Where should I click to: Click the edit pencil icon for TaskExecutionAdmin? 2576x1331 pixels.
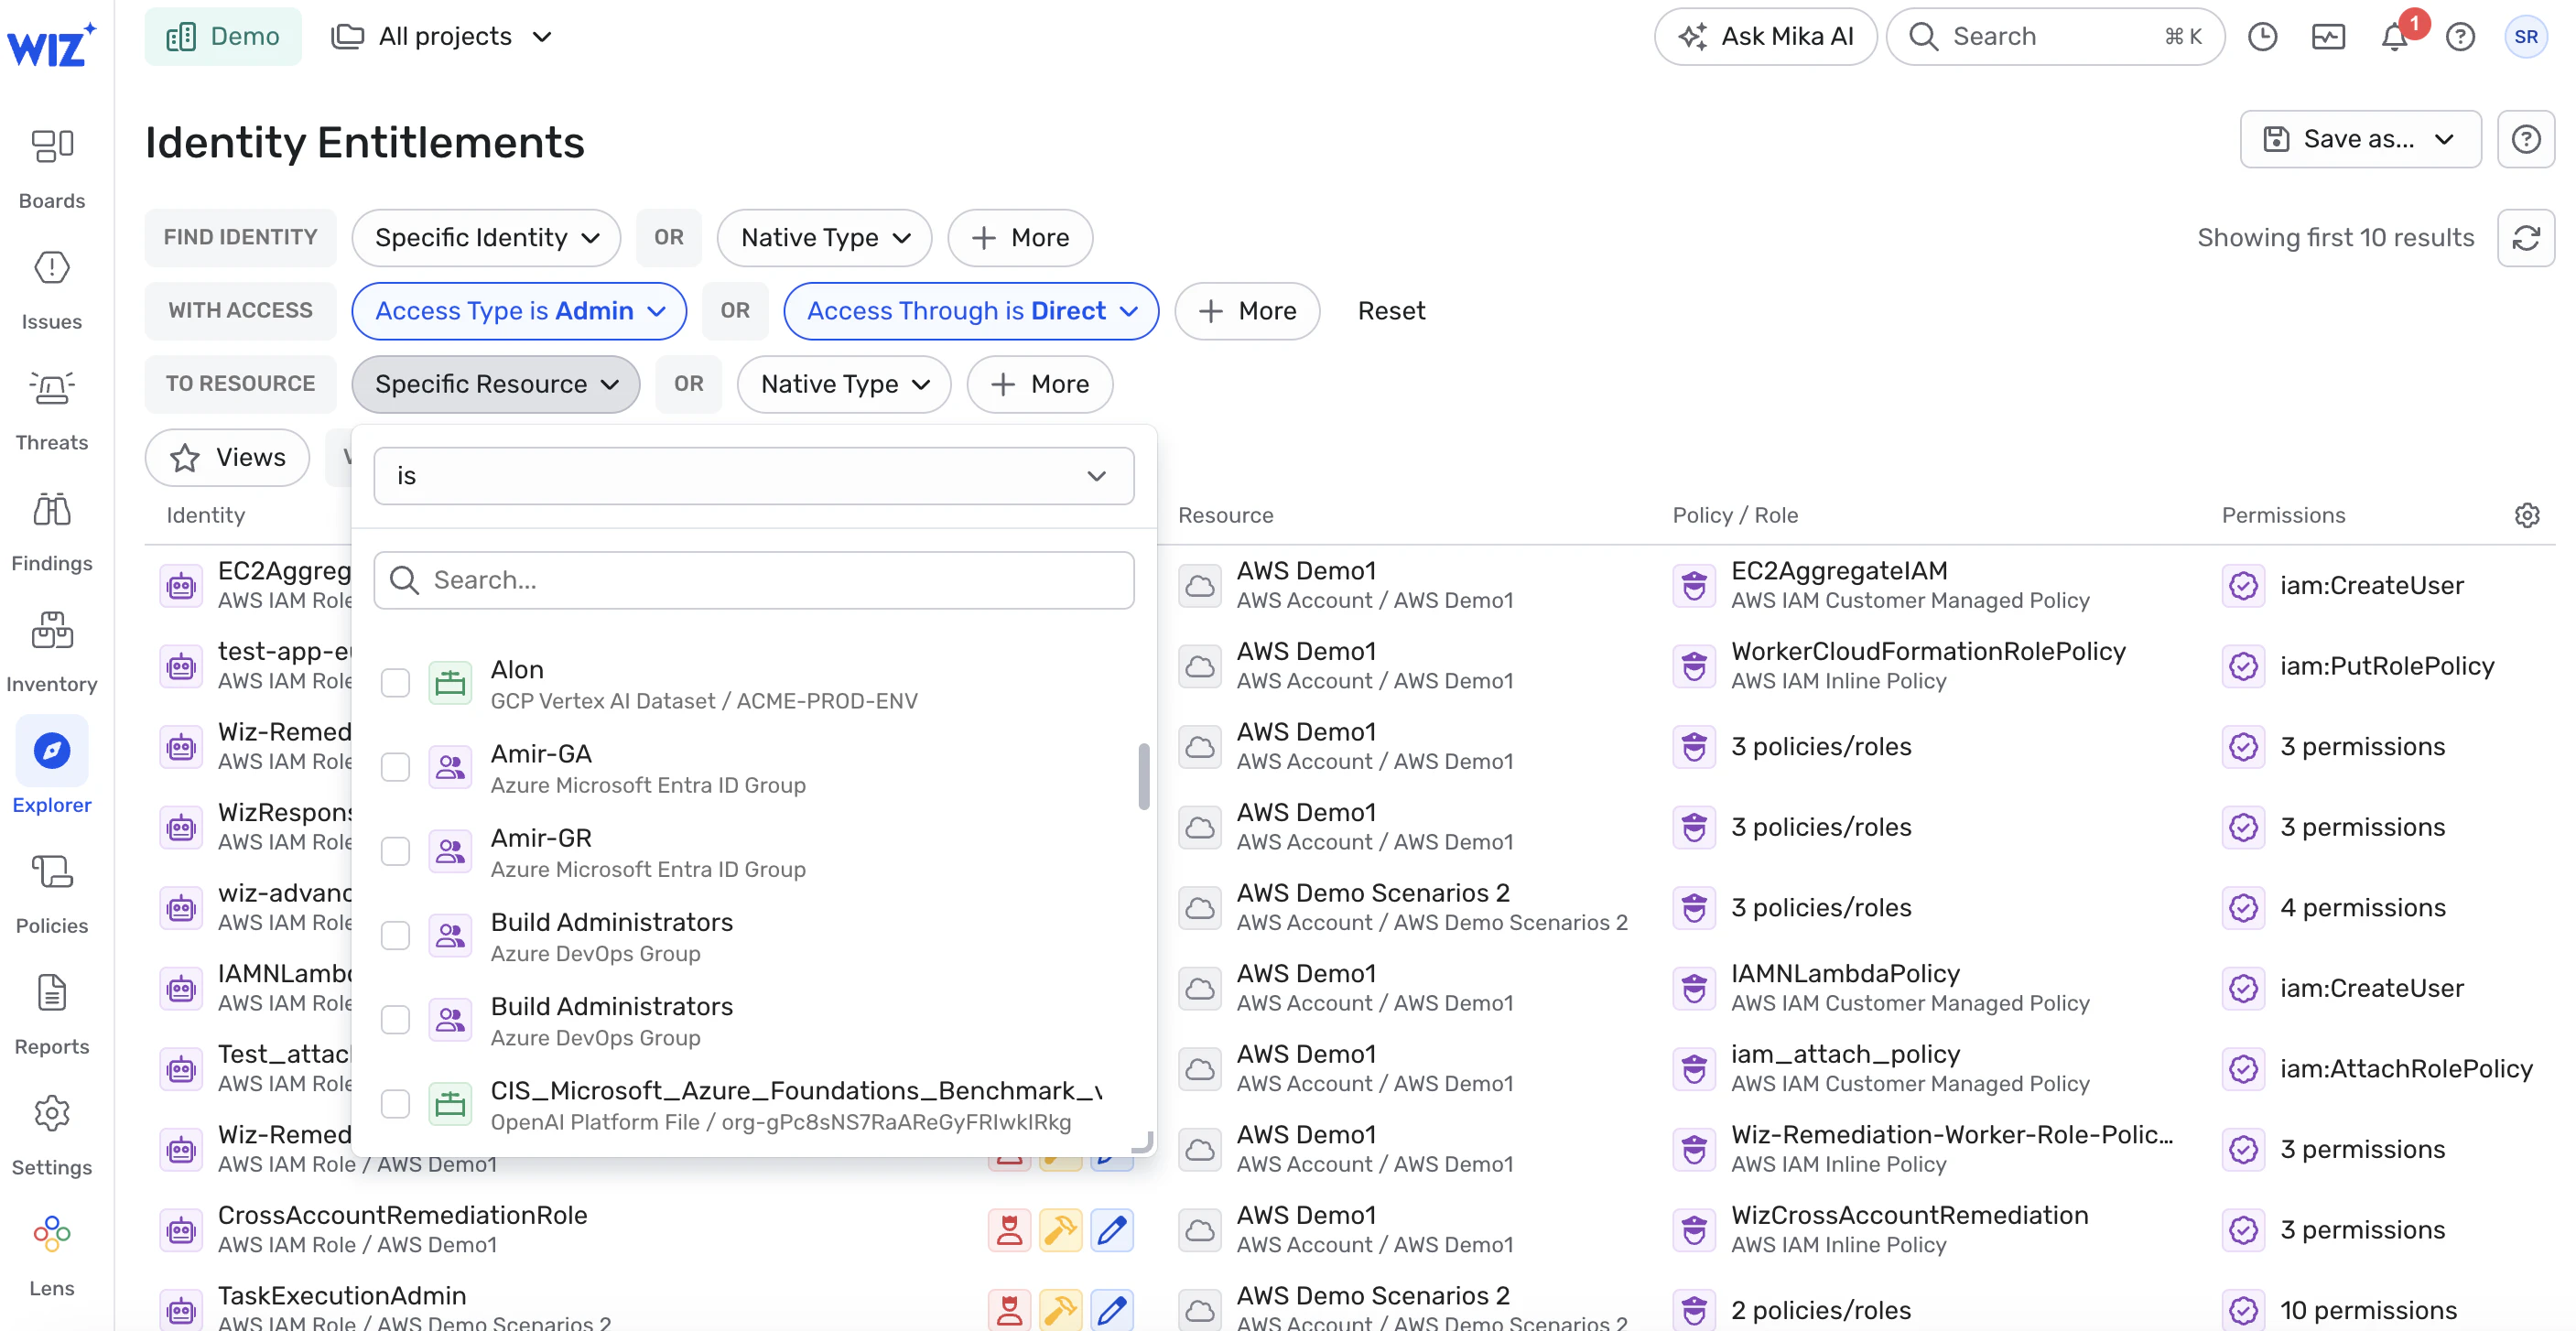pyautogui.click(x=1112, y=1310)
